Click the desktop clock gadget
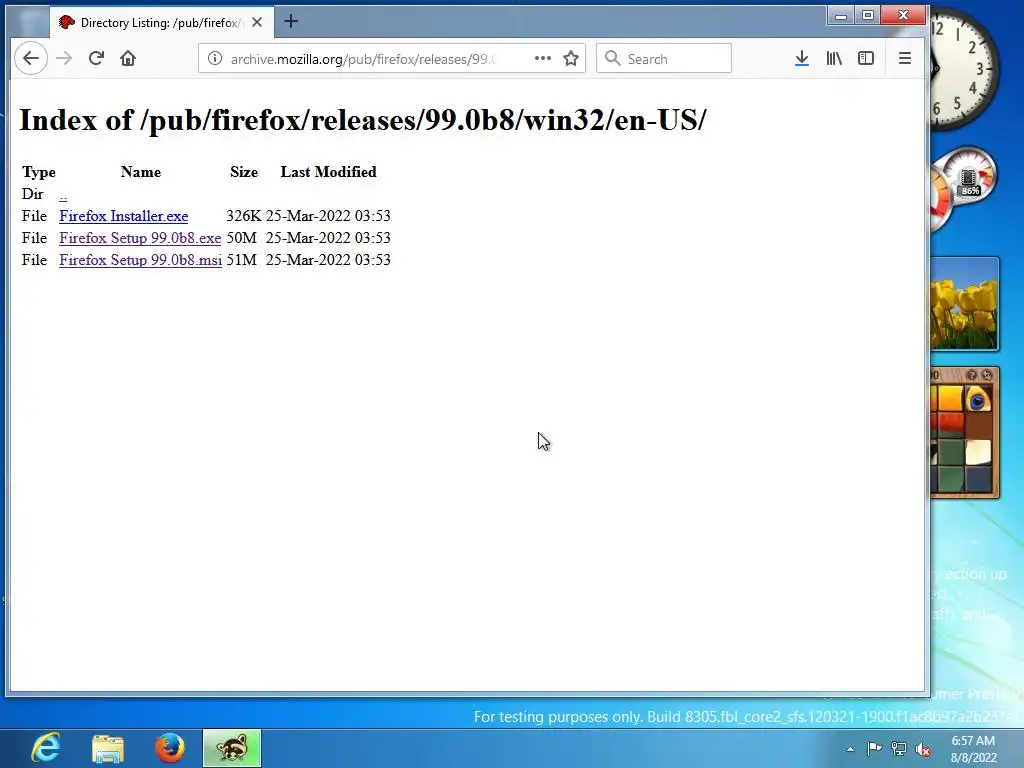Screen dimensions: 1024x768 [963, 67]
